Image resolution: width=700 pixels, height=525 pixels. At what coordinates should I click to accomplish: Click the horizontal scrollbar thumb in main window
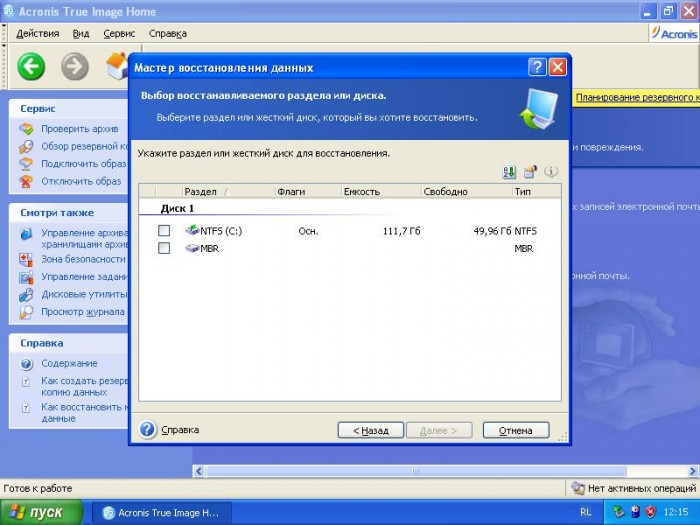tap(416, 471)
